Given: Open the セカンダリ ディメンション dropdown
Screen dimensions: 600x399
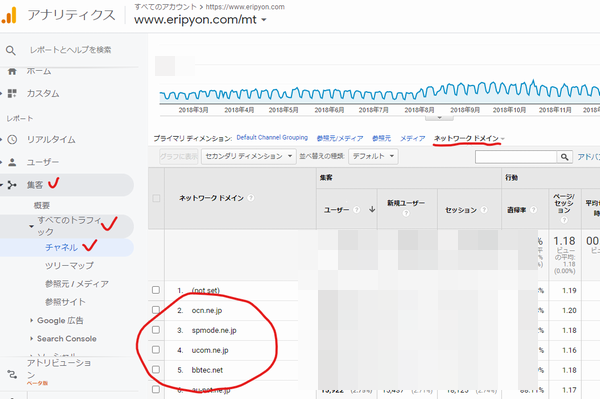Looking at the screenshot, I should 249,156.
